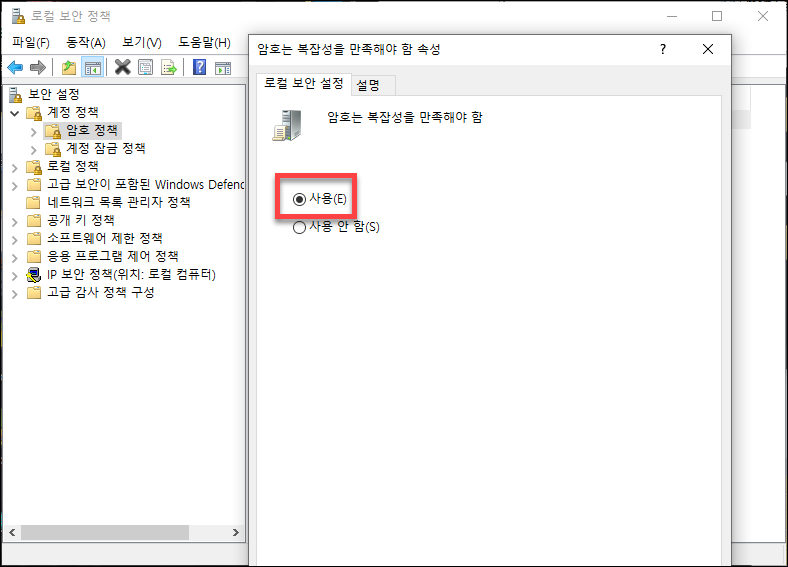
Task: Select IP 보안 정책(위치: 로컬 컴퓨터) label
Action: coord(132,275)
